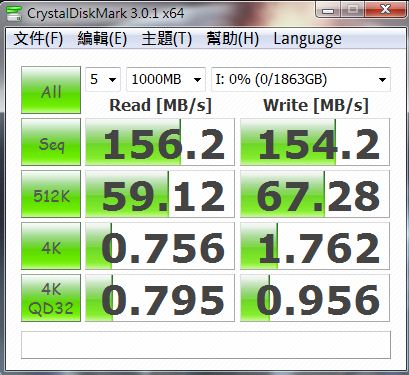Start the 4K random test
Image resolution: width=409 pixels, height=375 pixels.
(x=51, y=246)
